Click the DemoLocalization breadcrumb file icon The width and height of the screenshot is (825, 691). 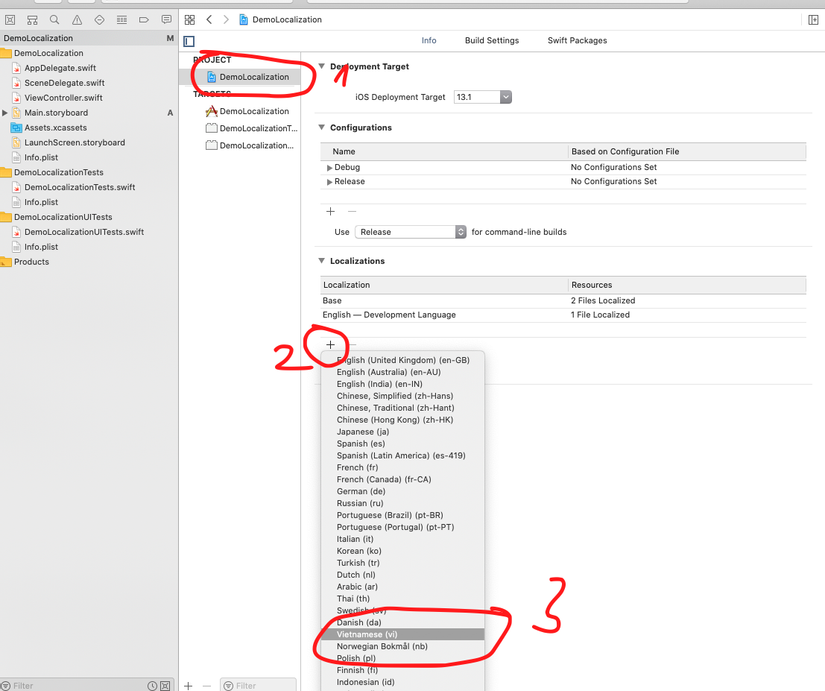click(x=243, y=19)
